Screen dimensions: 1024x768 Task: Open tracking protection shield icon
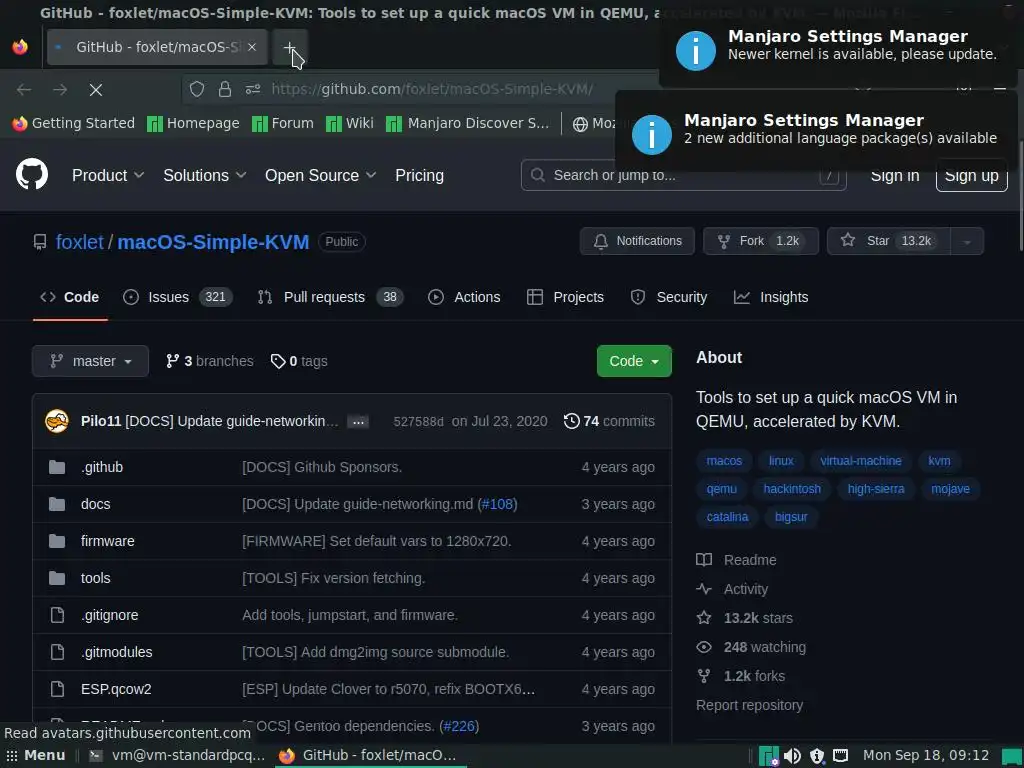[197, 89]
